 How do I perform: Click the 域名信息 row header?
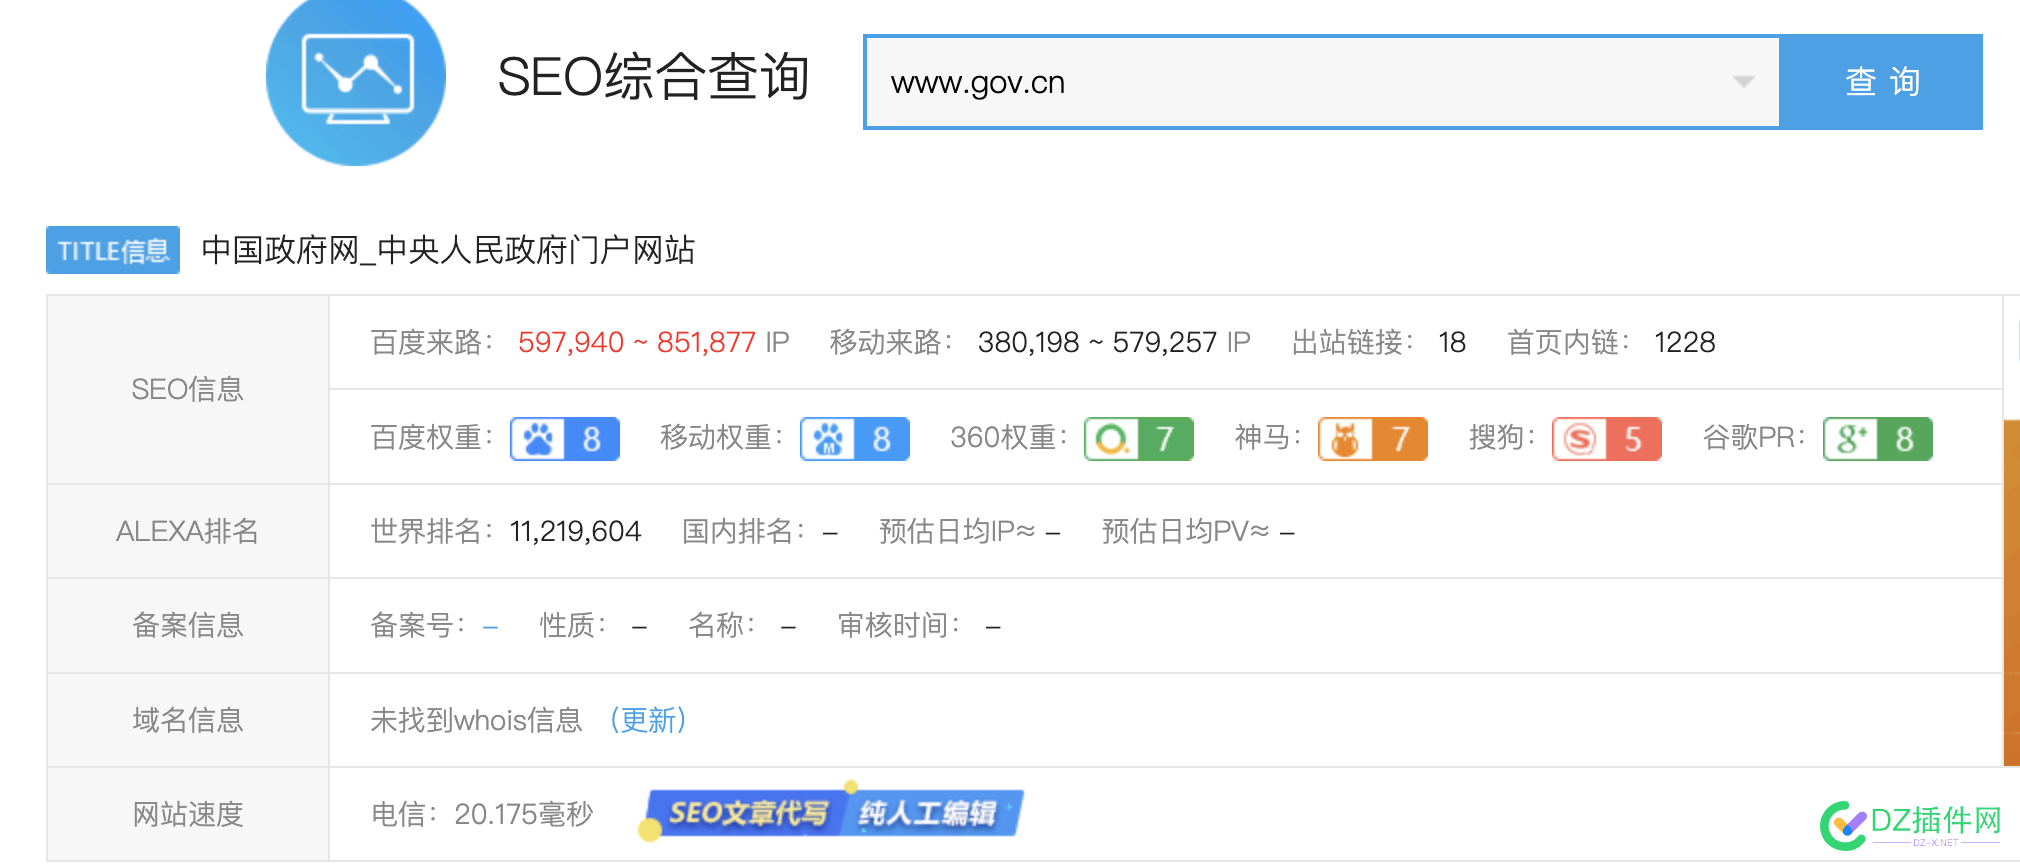click(188, 720)
